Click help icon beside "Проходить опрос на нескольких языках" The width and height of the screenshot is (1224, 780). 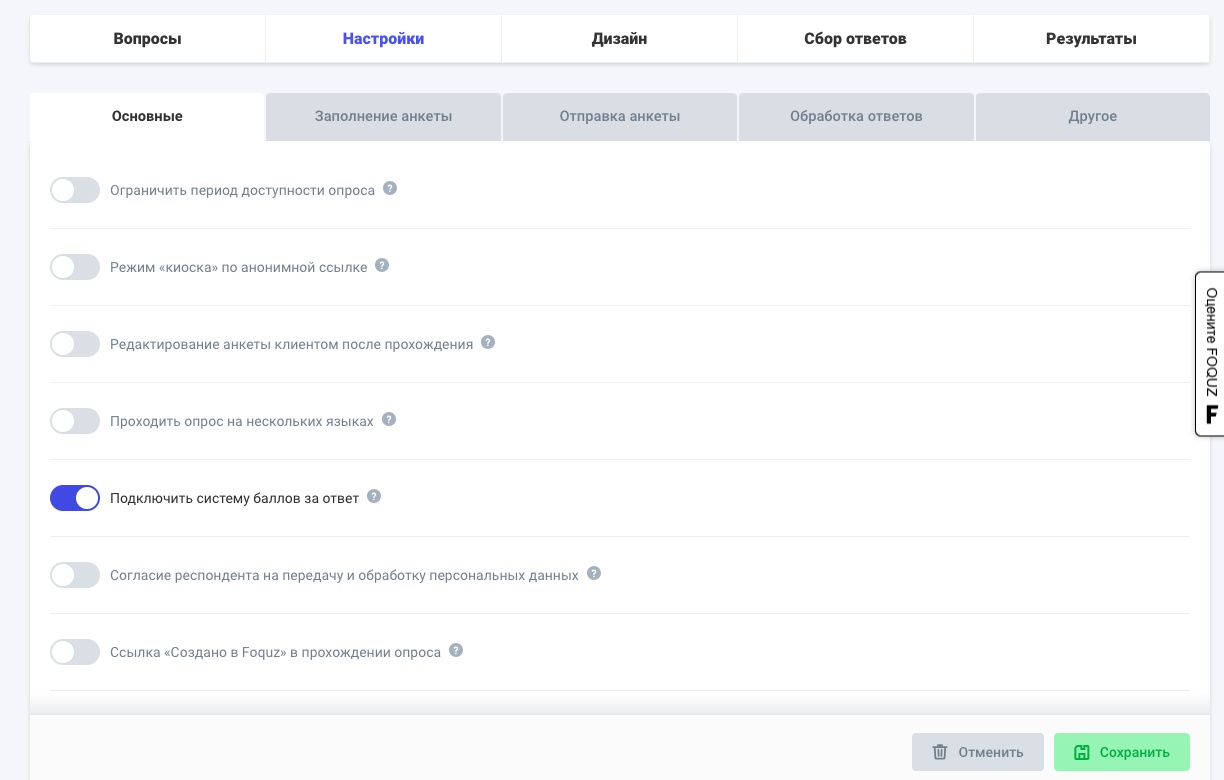point(389,420)
